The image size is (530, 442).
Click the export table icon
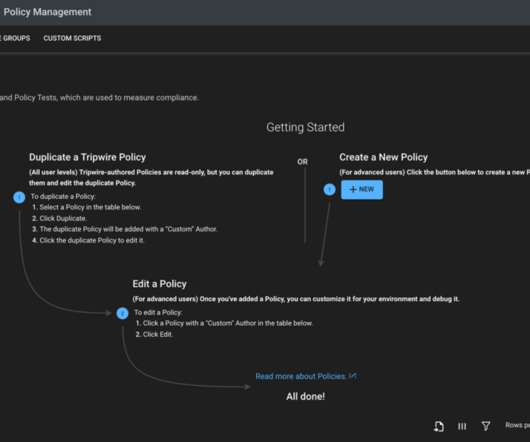[439, 426]
